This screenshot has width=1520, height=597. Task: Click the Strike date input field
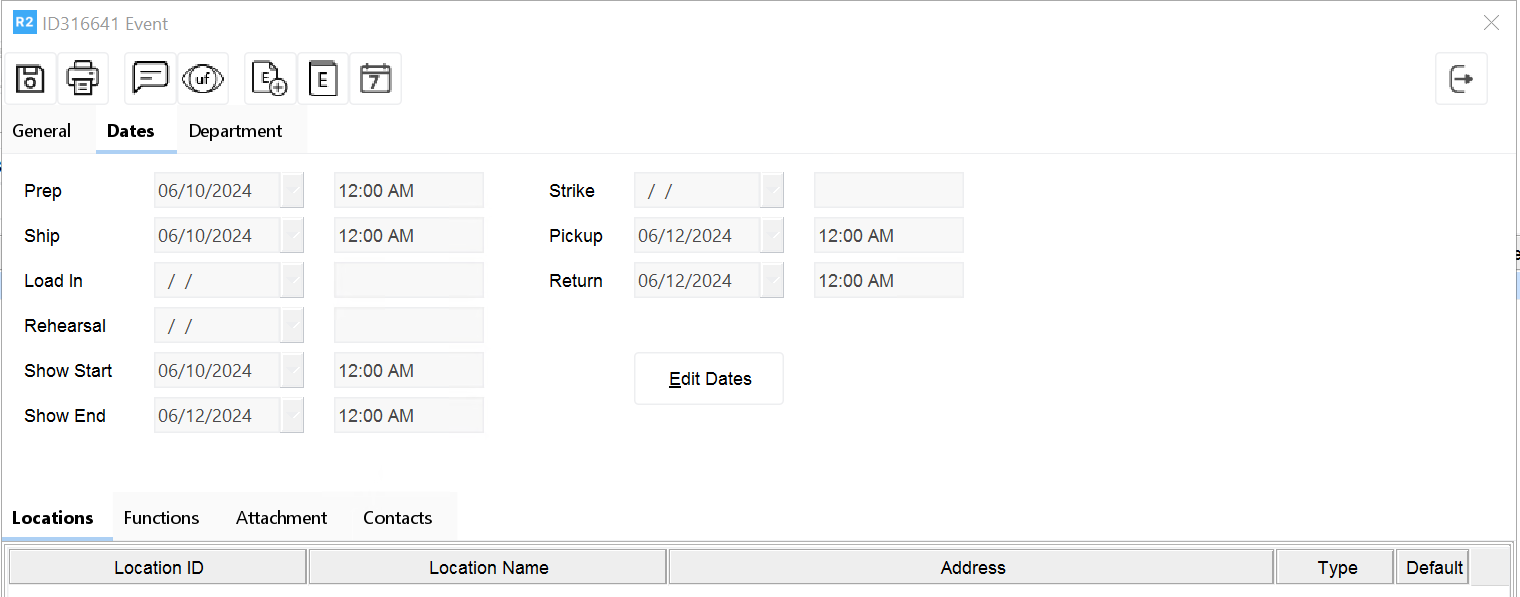coord(697,190)
